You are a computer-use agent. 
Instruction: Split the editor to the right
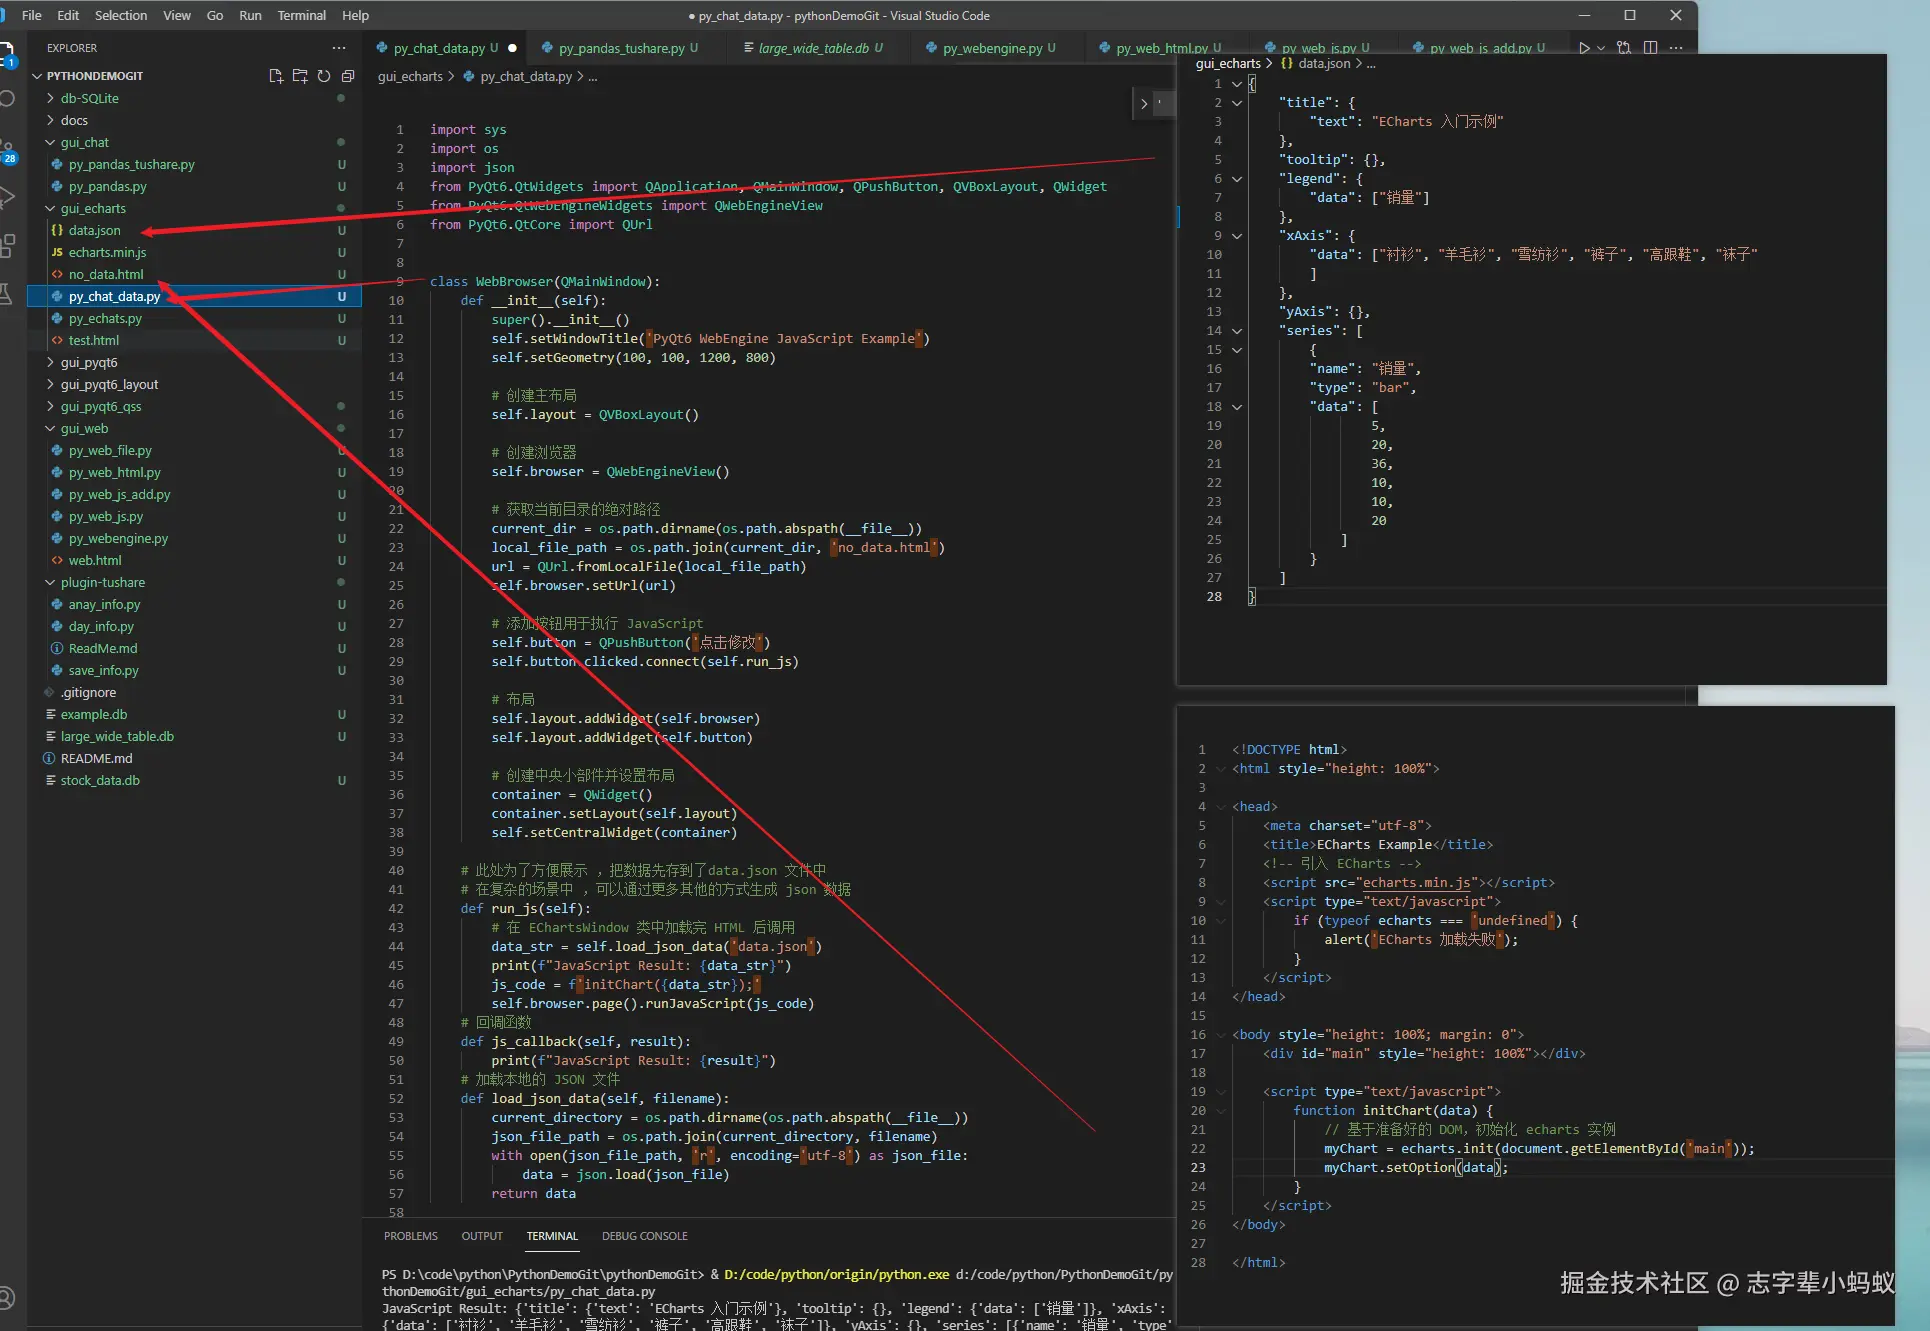click(1650, 48)
